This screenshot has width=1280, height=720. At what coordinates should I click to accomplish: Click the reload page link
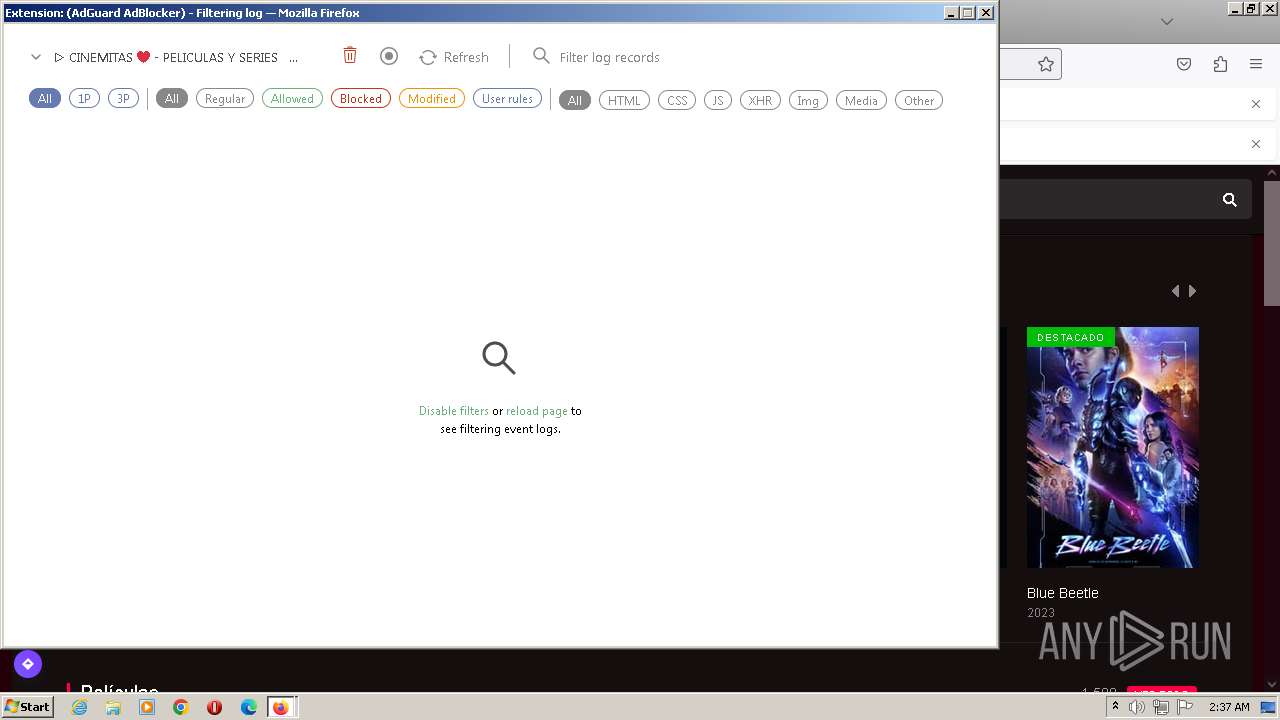click(537, 411)
